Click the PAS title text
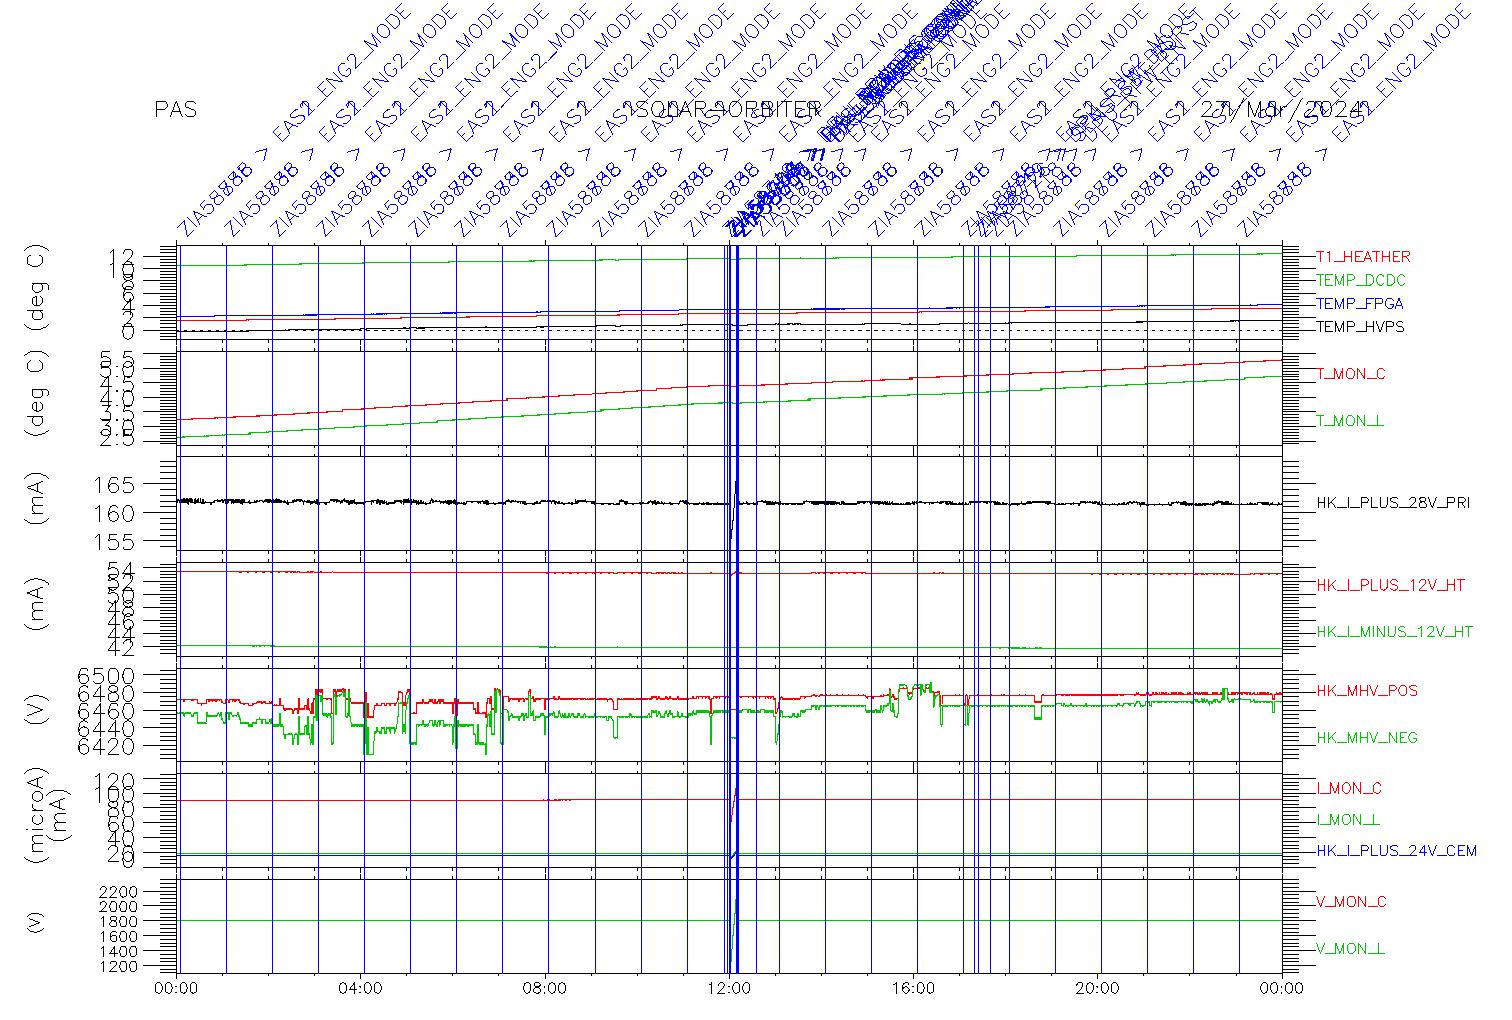1512x1020 pixels. [176, 110]
